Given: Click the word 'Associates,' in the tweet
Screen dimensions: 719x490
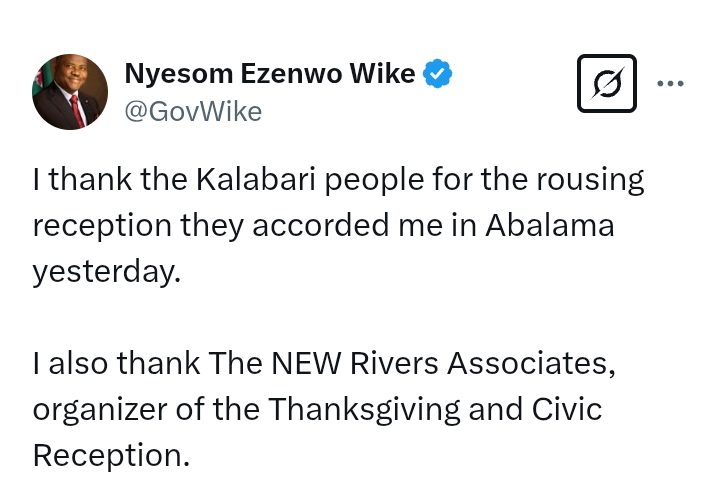Looking at the screenshot, I should click(529, 364).
